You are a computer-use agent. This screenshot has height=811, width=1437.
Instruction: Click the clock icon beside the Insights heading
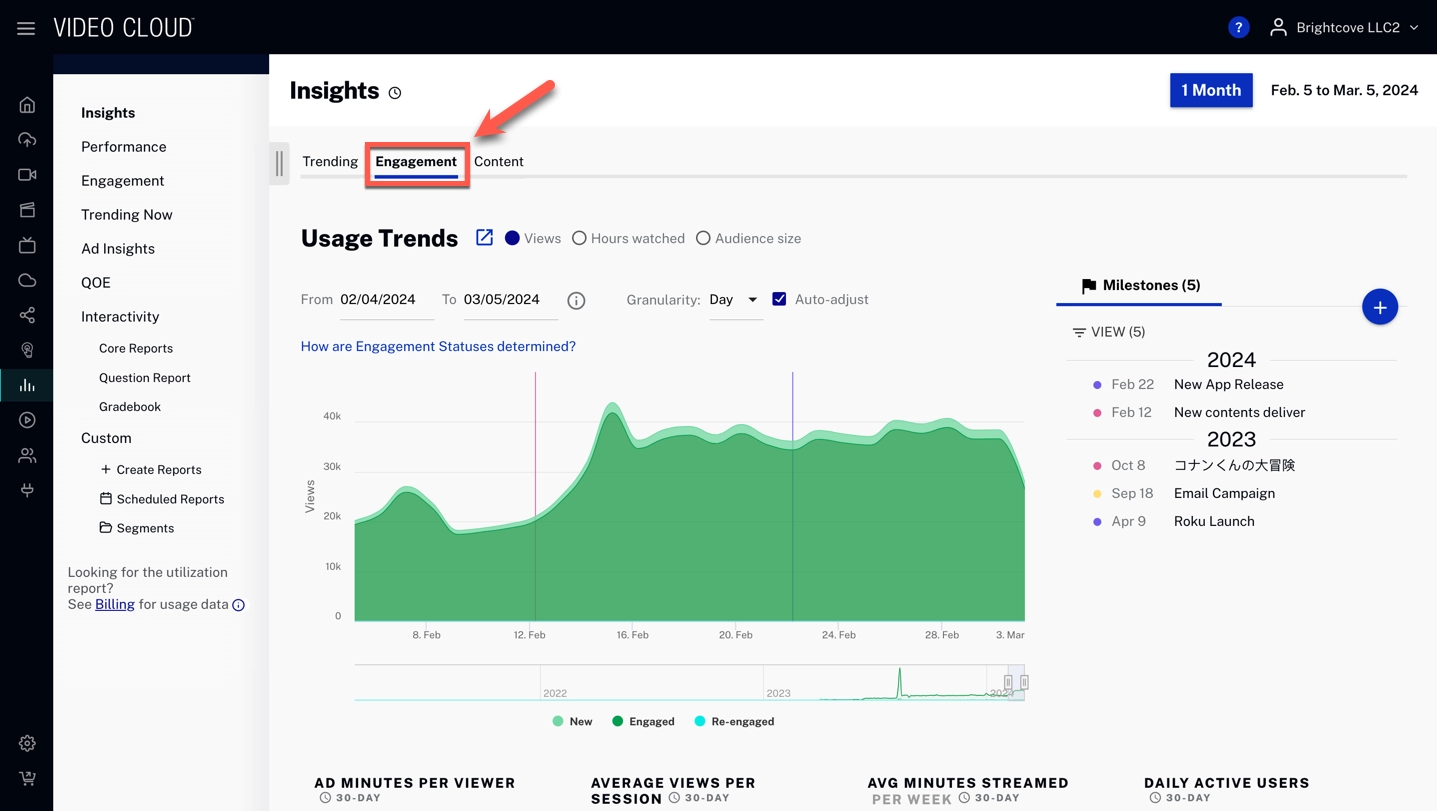tap(394, 92)
